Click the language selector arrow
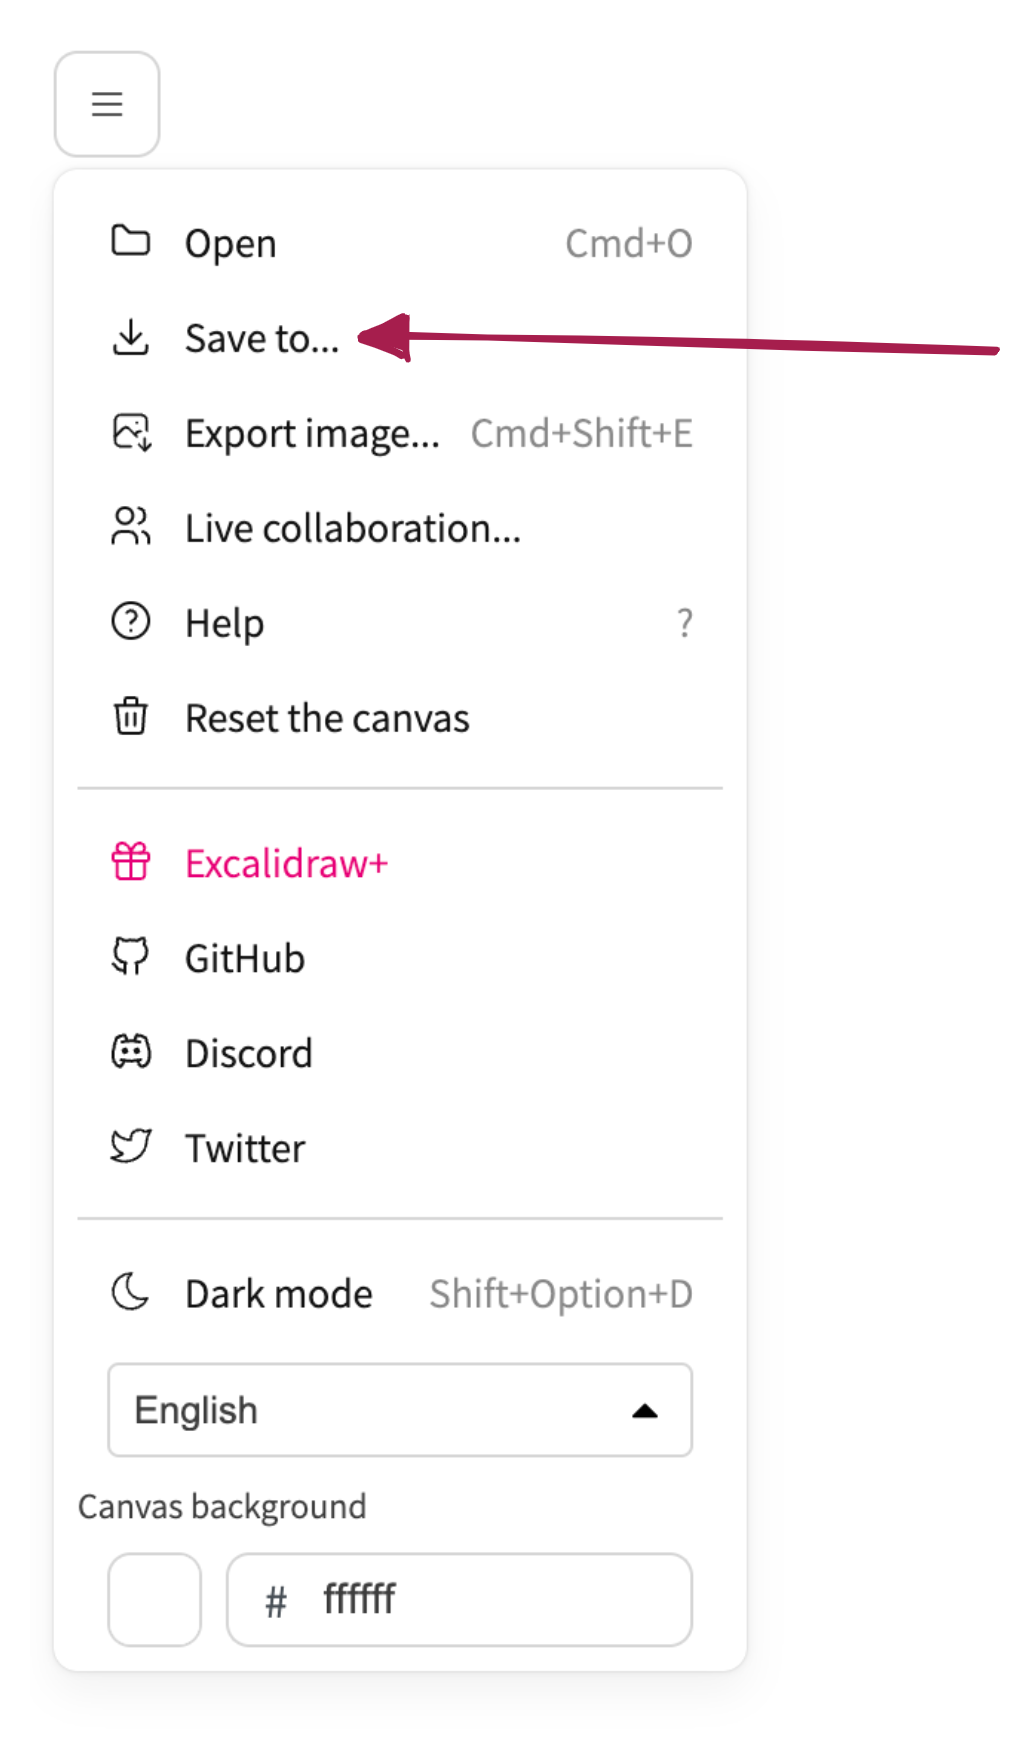Image resolution: width=1027 pixels, height=1763 pixels. (645, 1411)
